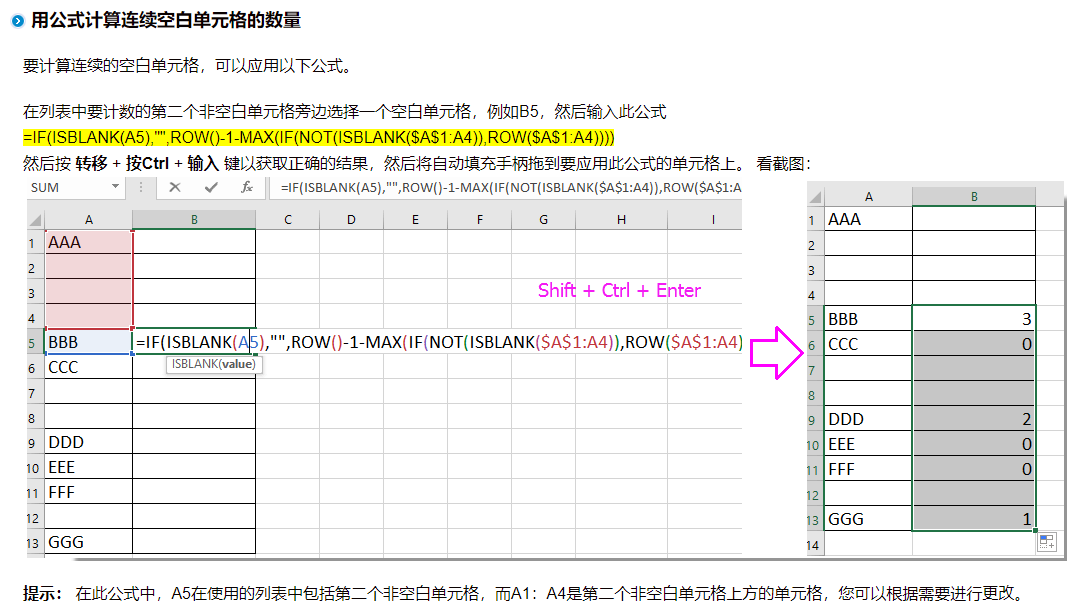Select column B header in right spreadsheet

tap(974, 197)
